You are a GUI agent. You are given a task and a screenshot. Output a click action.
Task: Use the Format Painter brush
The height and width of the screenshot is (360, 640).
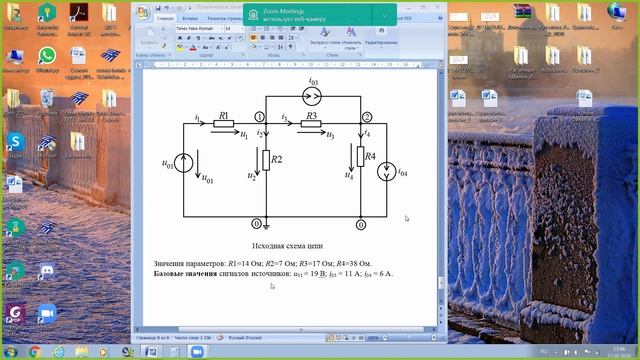pyautogui.click(x=163, y=46)
